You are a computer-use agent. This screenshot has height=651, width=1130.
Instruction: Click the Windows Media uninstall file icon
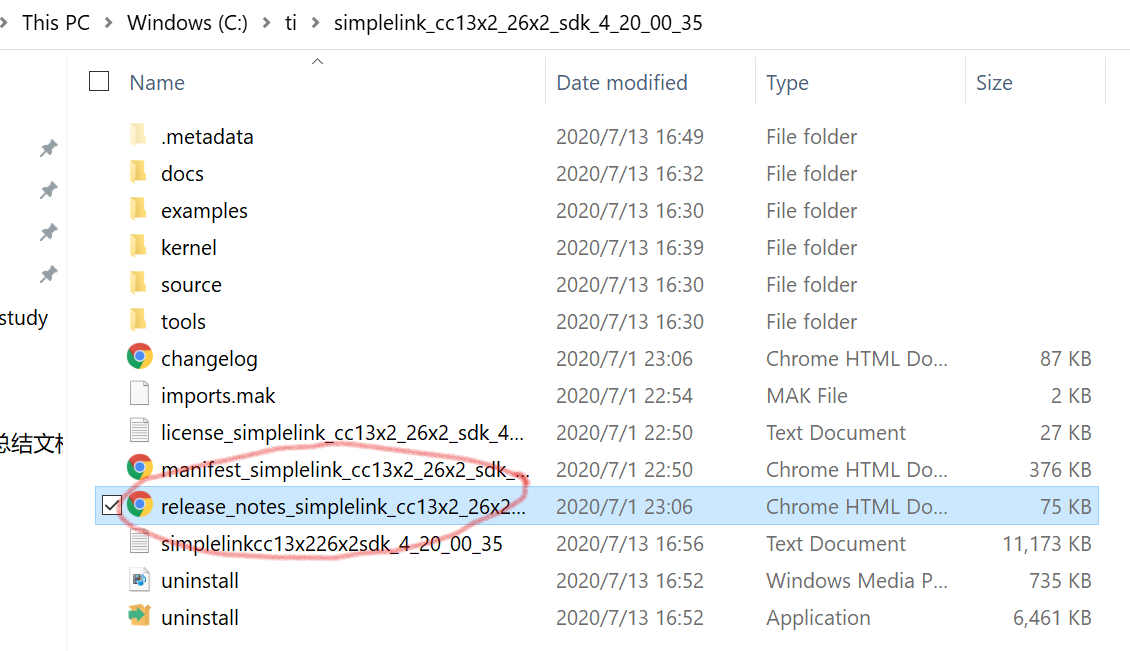139,579
